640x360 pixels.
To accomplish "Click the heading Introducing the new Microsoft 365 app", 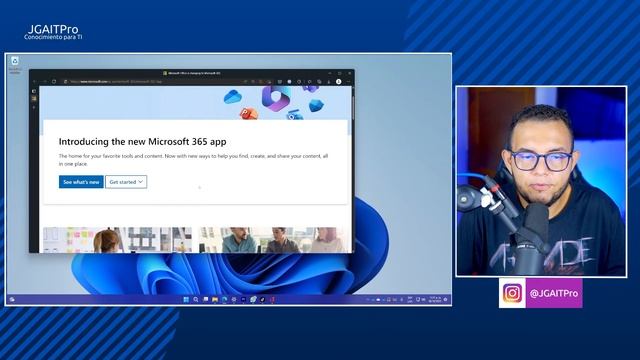I will tap(142, 142).
